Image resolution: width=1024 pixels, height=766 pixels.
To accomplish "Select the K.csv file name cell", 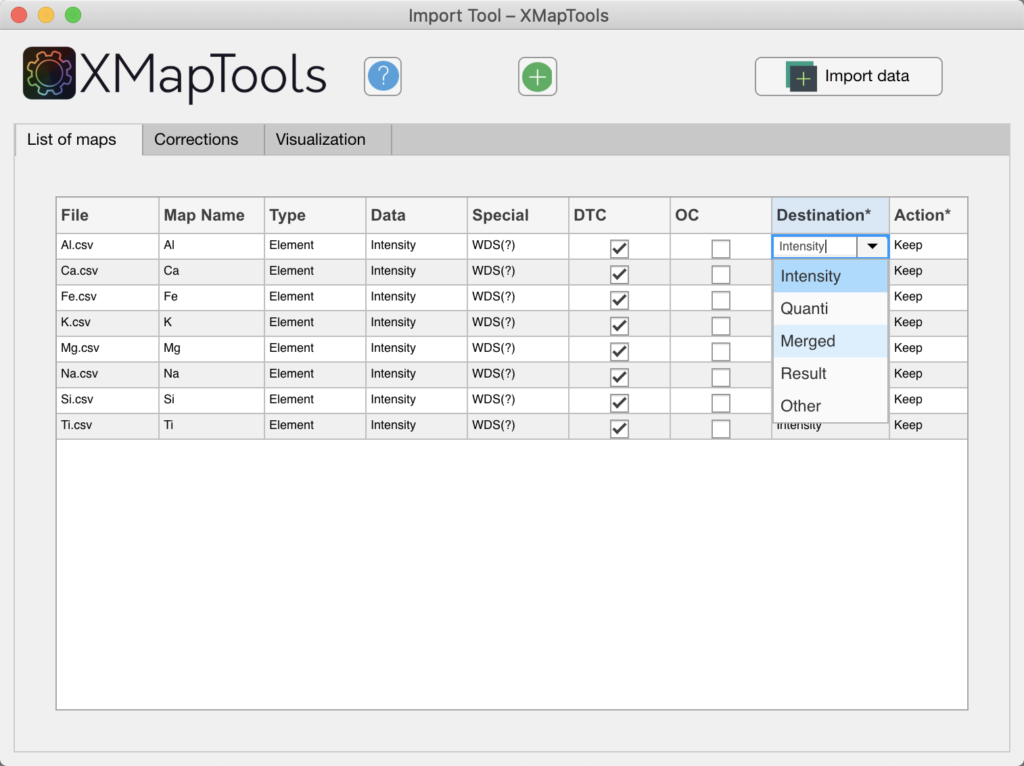I will click(108, 323).
